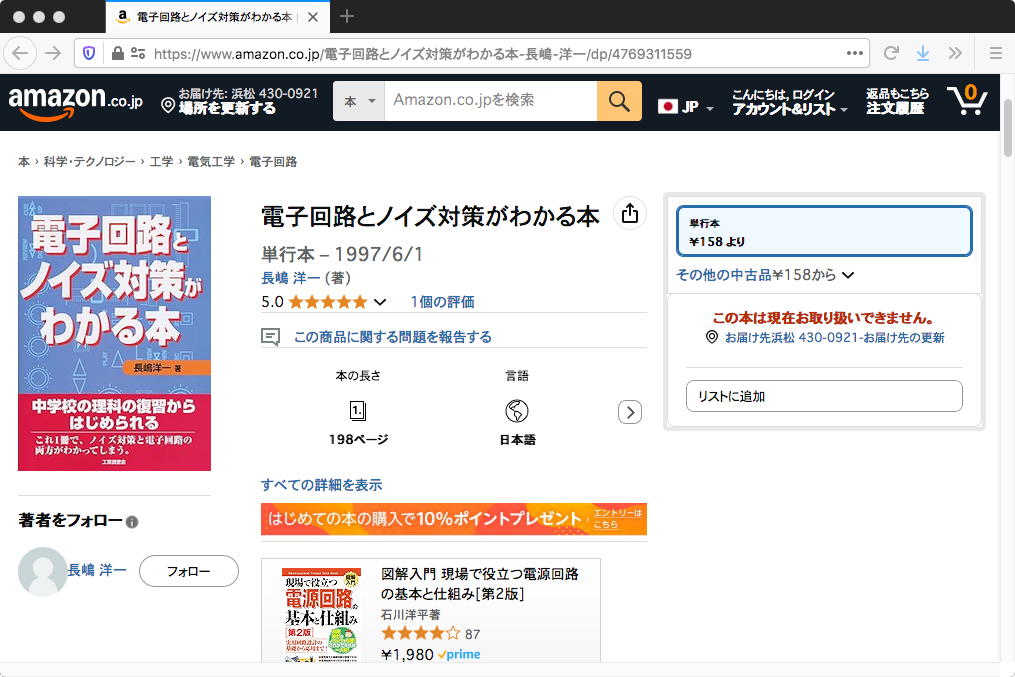Go to 返品もこちら 注文履歴
This screenshot has height=677, width=1015.
coord(897,102)
